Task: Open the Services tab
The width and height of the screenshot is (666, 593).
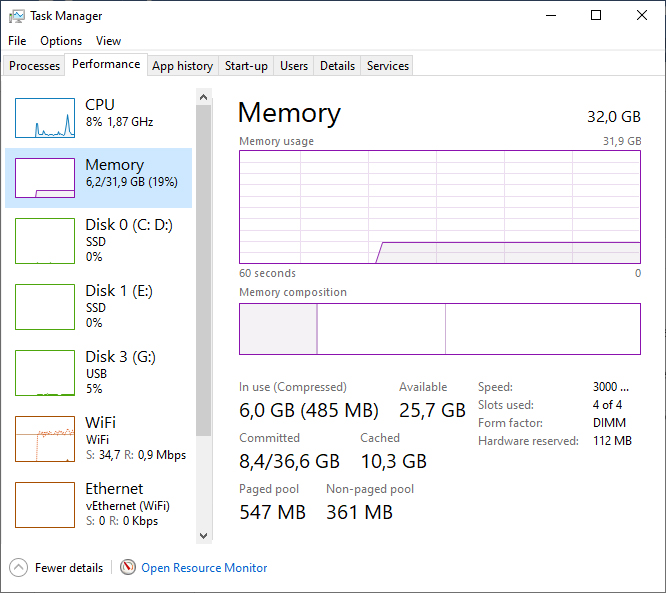Action: point(388,66)
